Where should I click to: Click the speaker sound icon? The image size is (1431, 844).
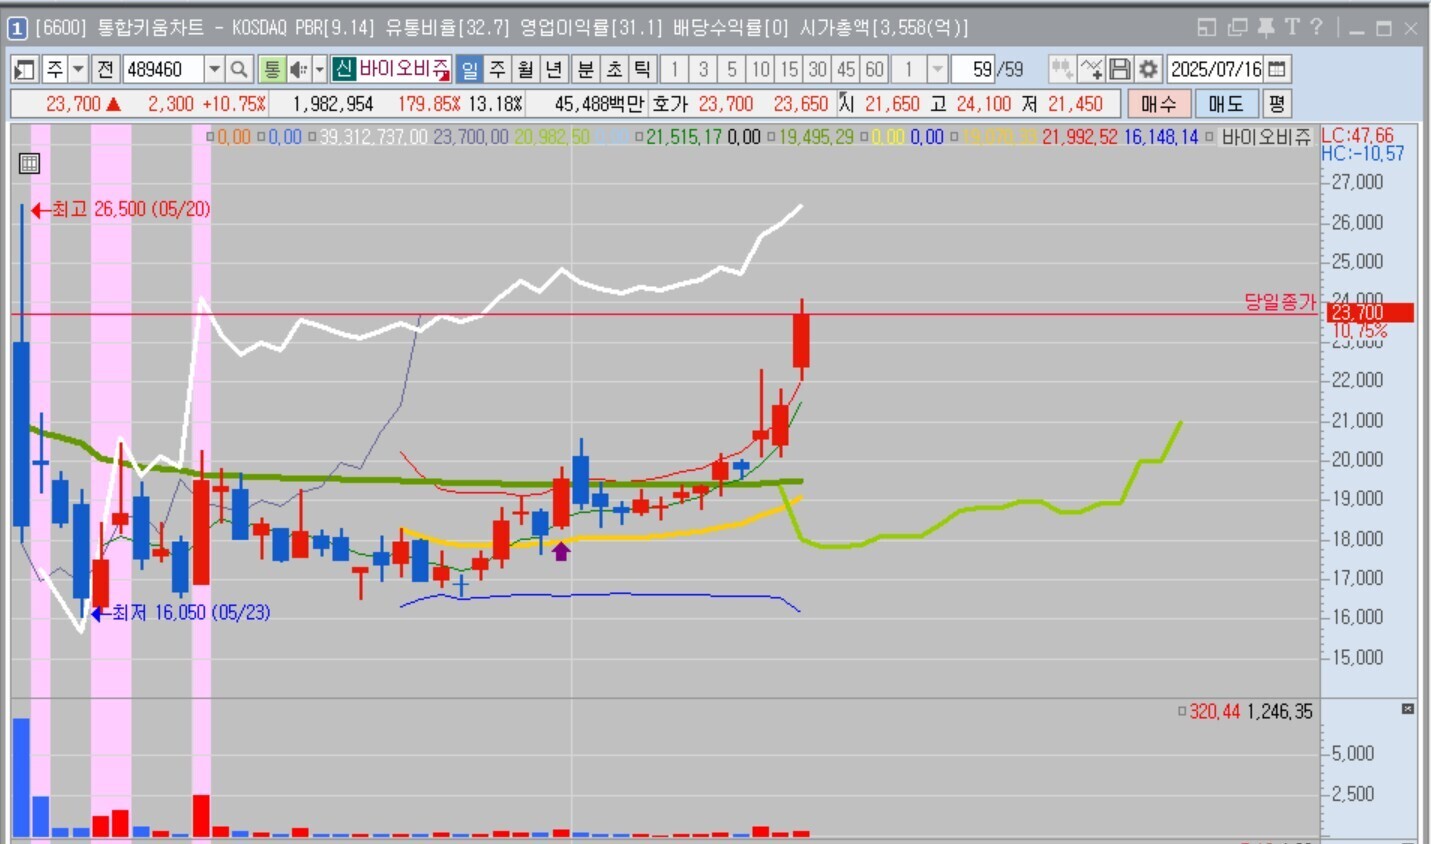(298, 69)
